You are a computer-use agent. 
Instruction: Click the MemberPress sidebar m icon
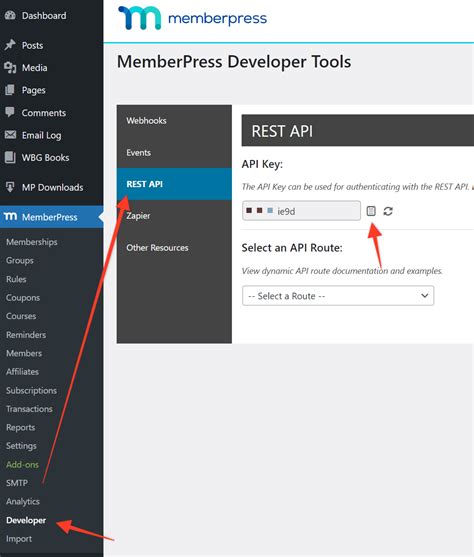pyautogui.click(x=10, y=216)
